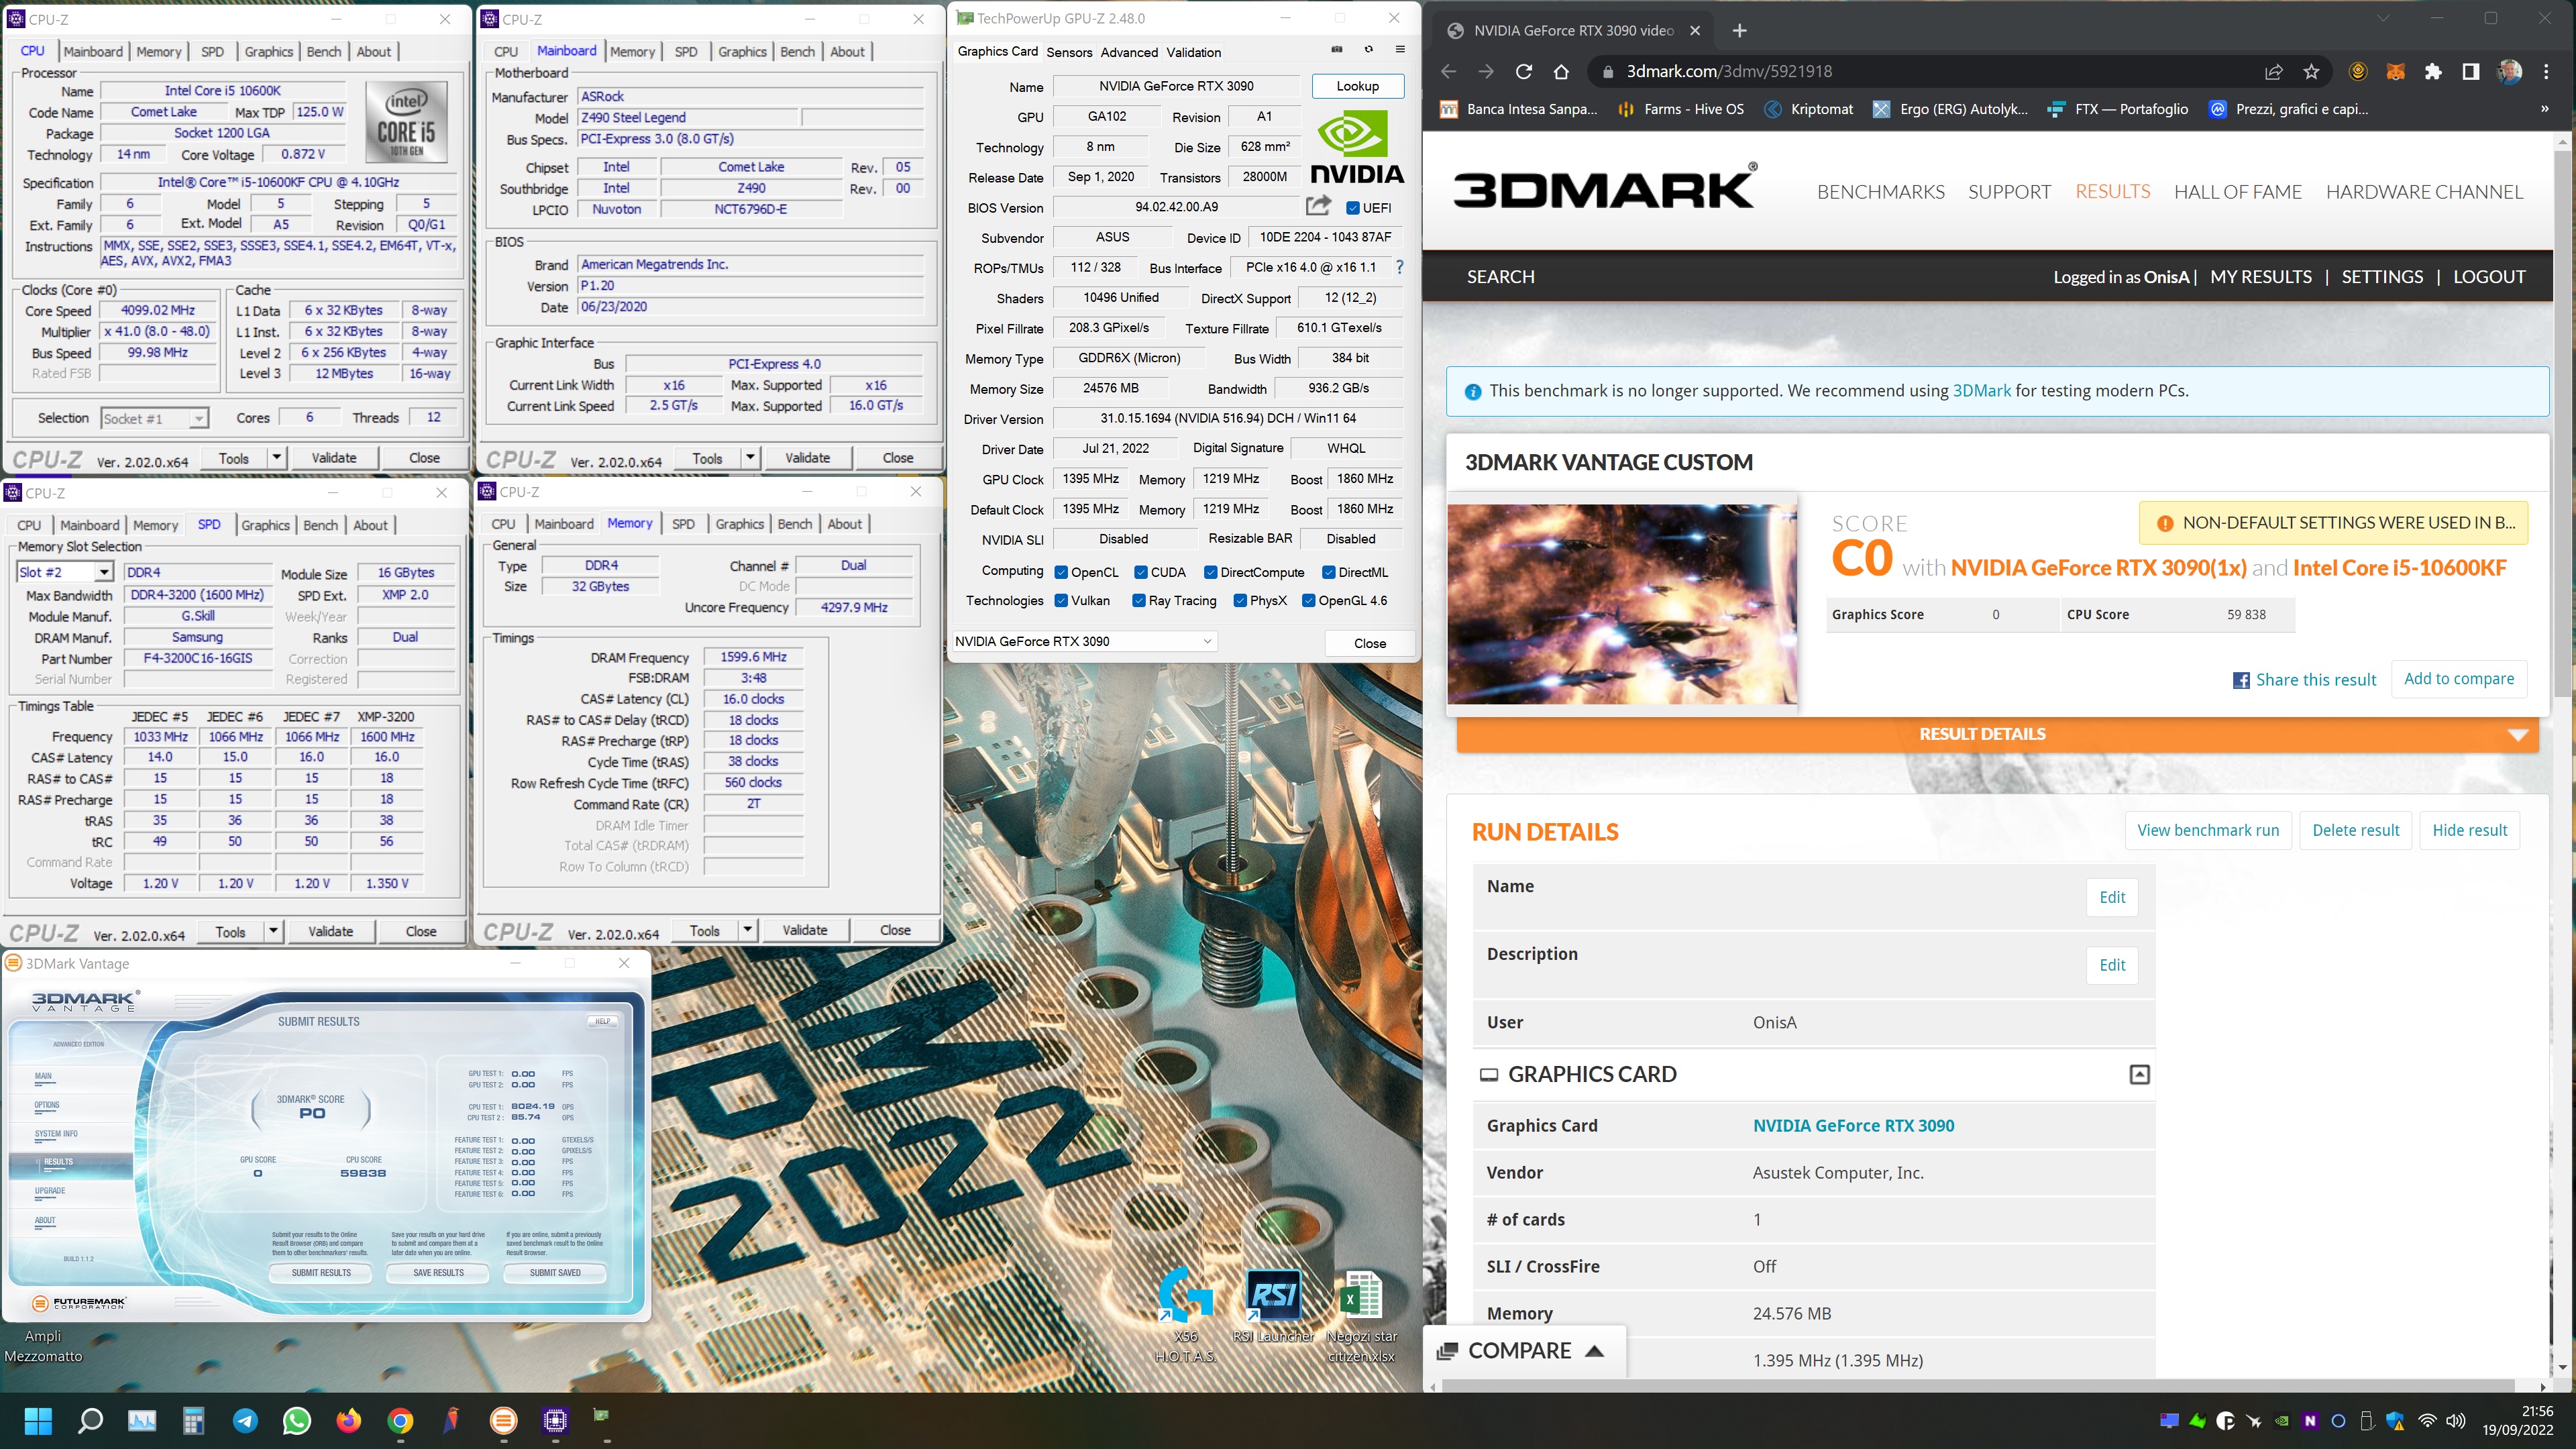Toggle the Vulkan checkbox
2576x1449 pixels.
[1062, 600]
